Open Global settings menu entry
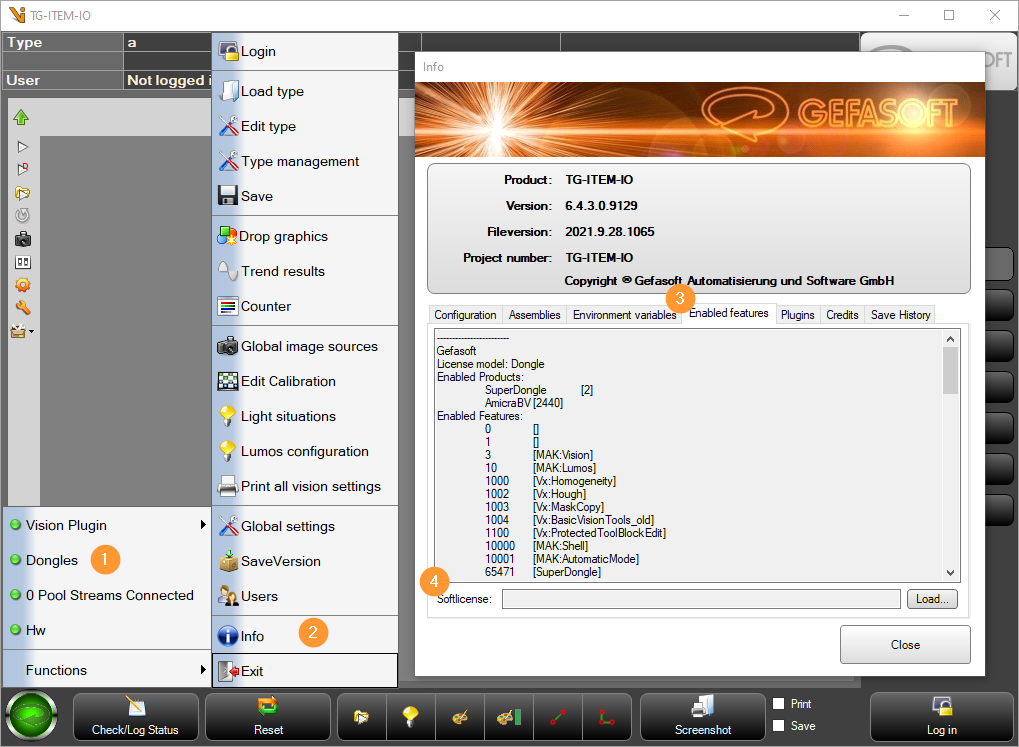The width and height of the screenshot is (1019, 747). 305,526
